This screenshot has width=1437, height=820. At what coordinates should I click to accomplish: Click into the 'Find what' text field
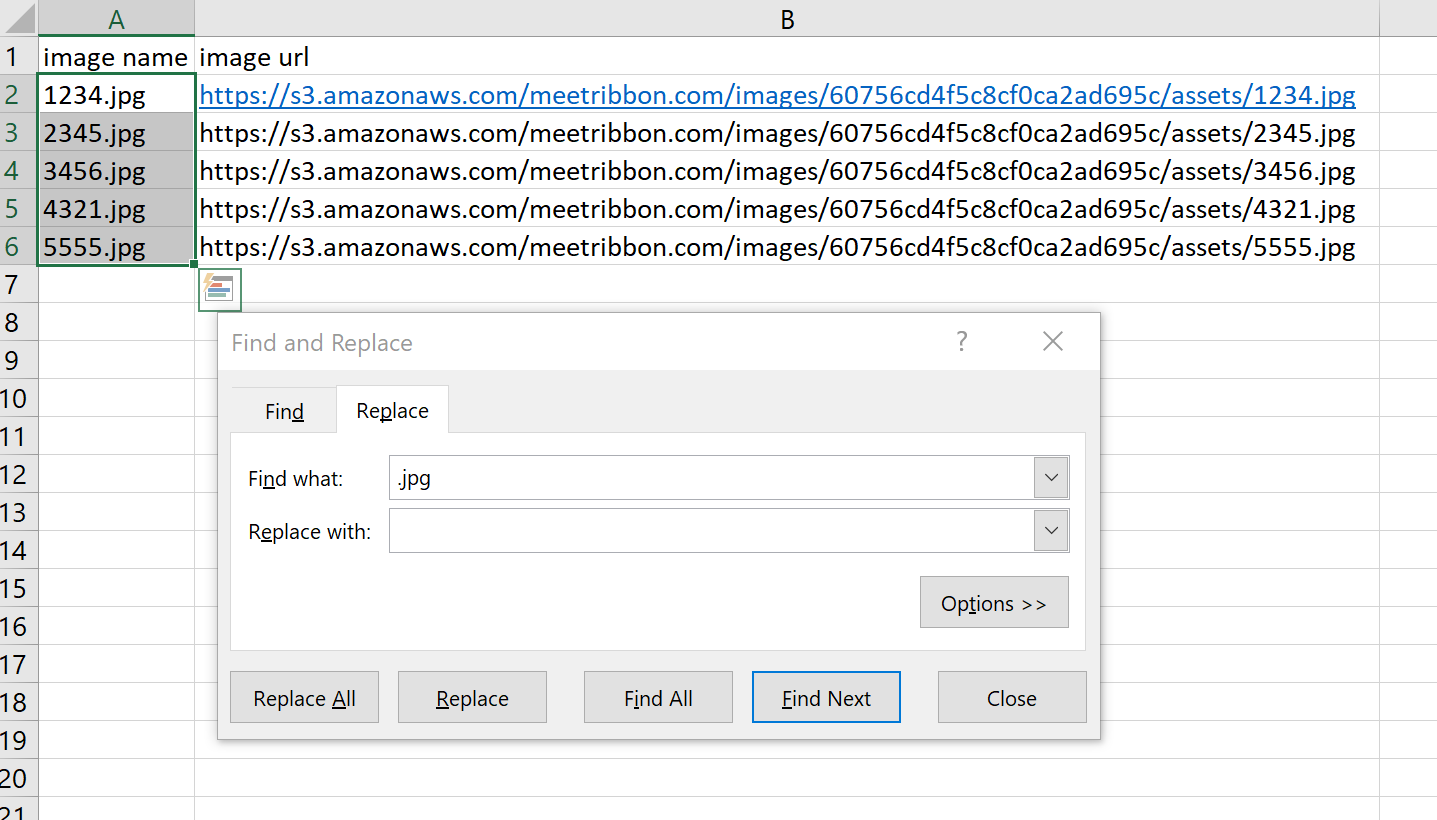point(710,478)
